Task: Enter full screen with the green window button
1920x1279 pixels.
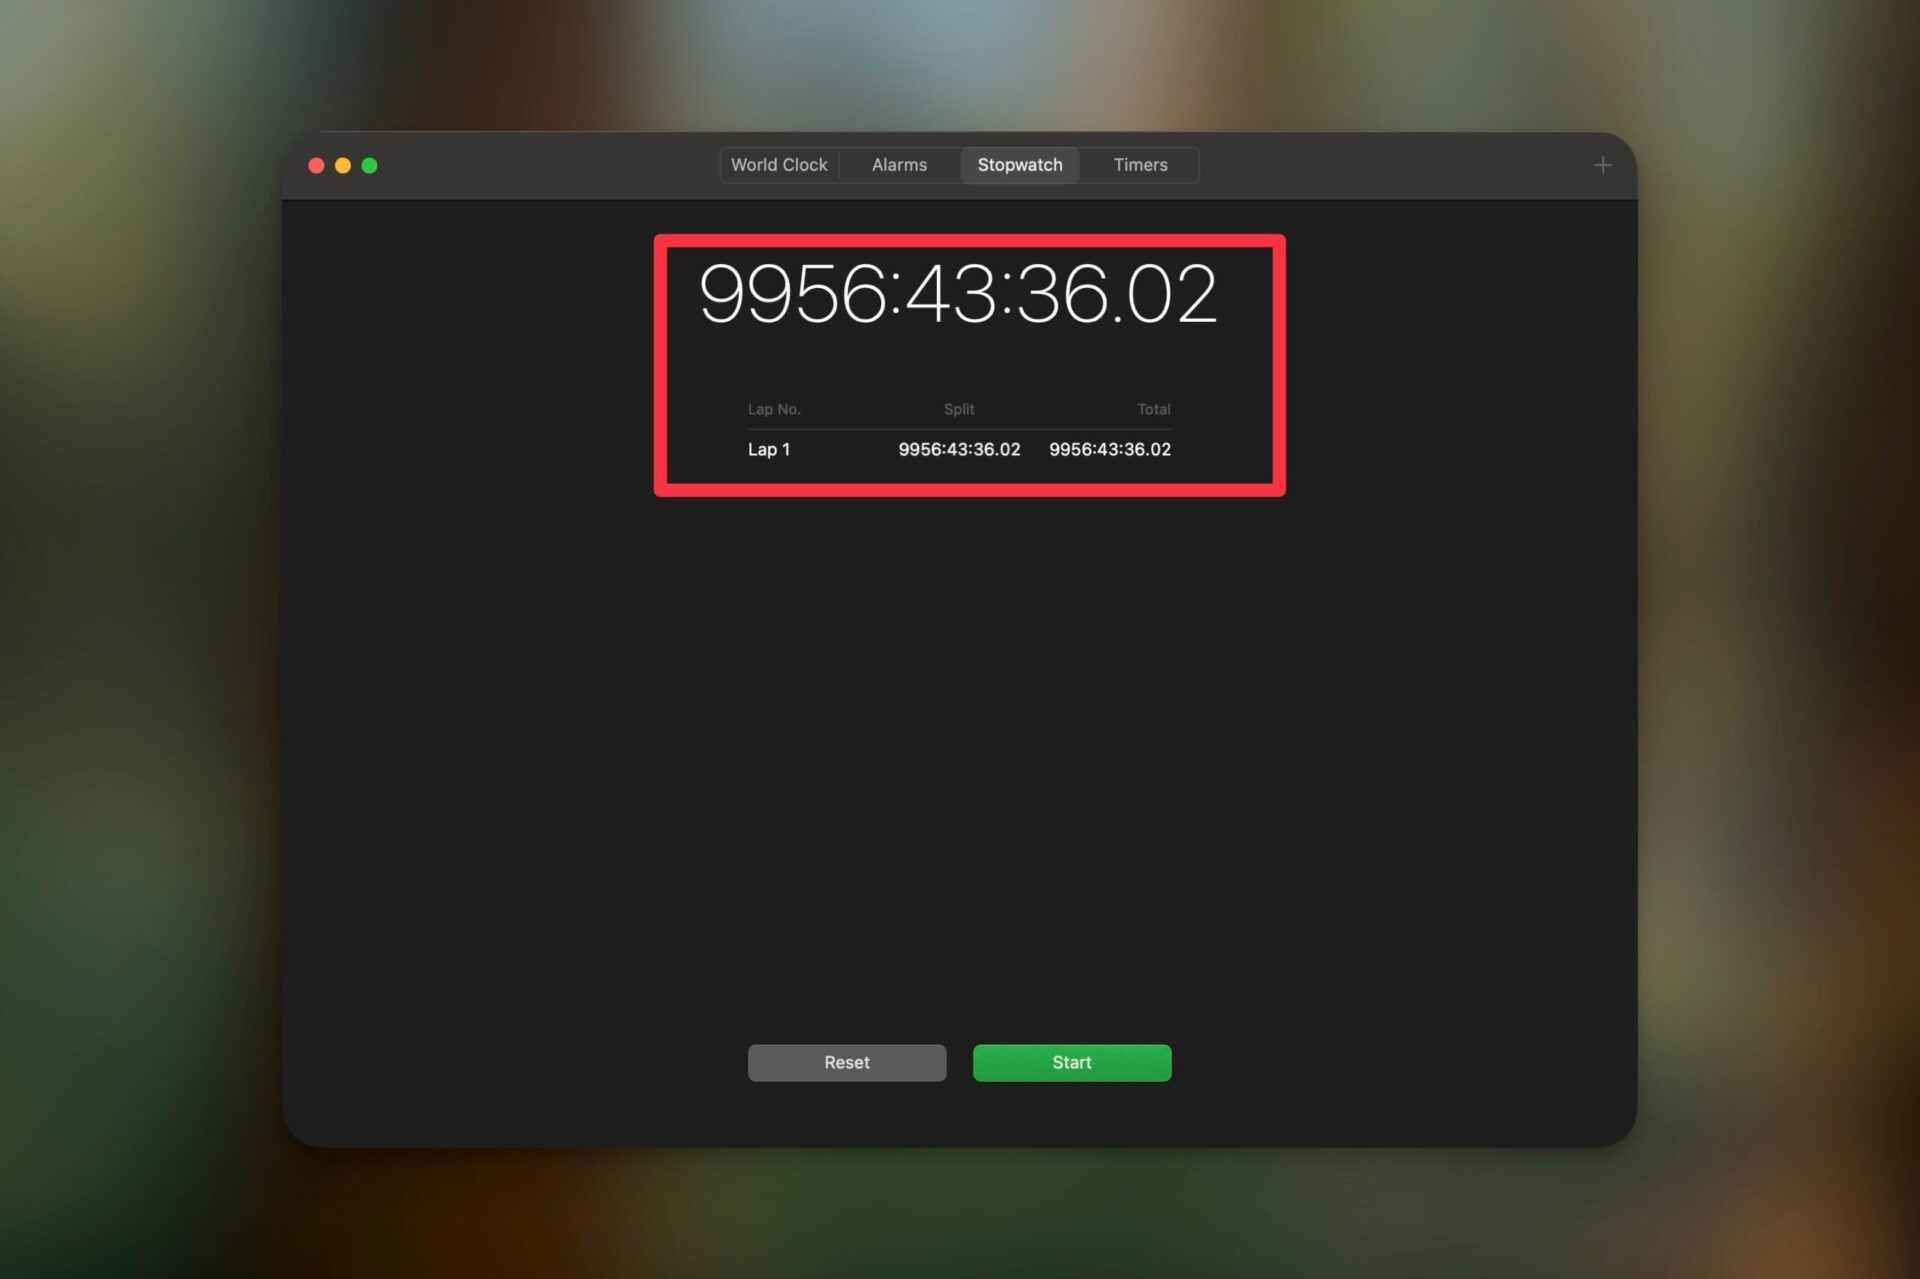Action: (x=369, y=166)
